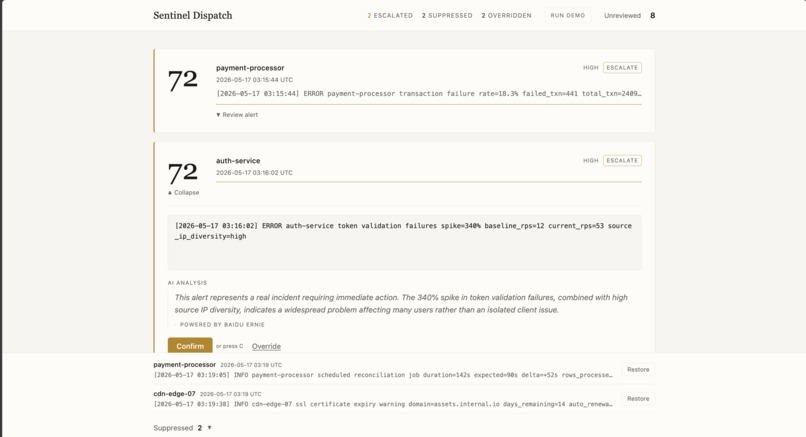Confirm the auth-service AI analysis
The width and height of the screenshot is (806, 437).
tap(190, 345)
